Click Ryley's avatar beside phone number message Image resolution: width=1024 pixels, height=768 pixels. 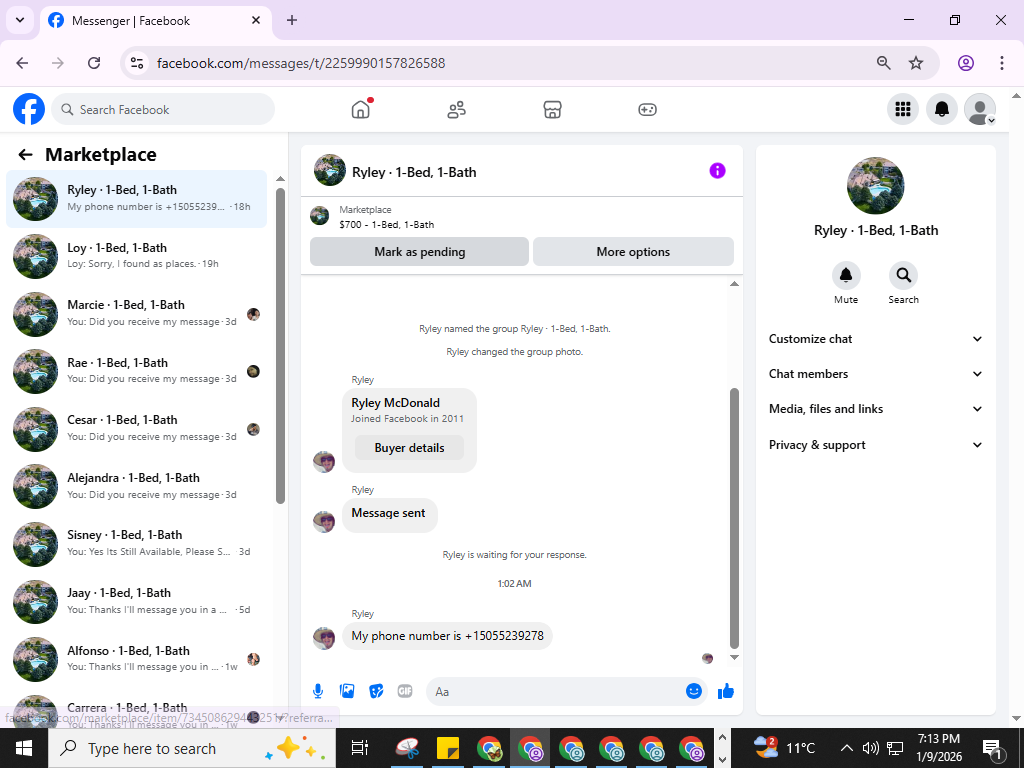324,638
